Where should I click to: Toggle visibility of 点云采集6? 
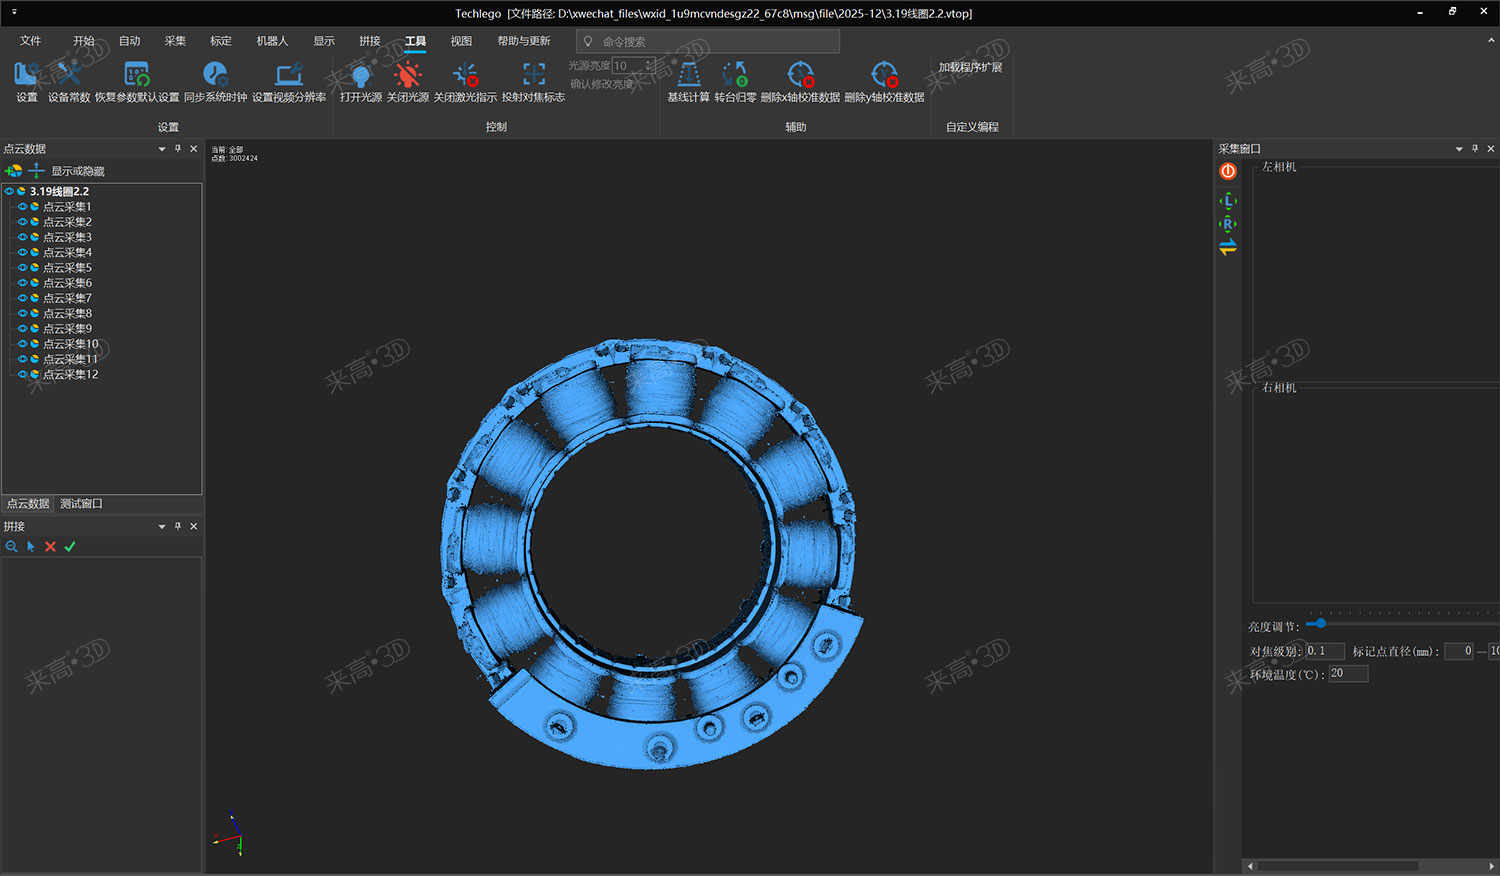coord(22,283)
